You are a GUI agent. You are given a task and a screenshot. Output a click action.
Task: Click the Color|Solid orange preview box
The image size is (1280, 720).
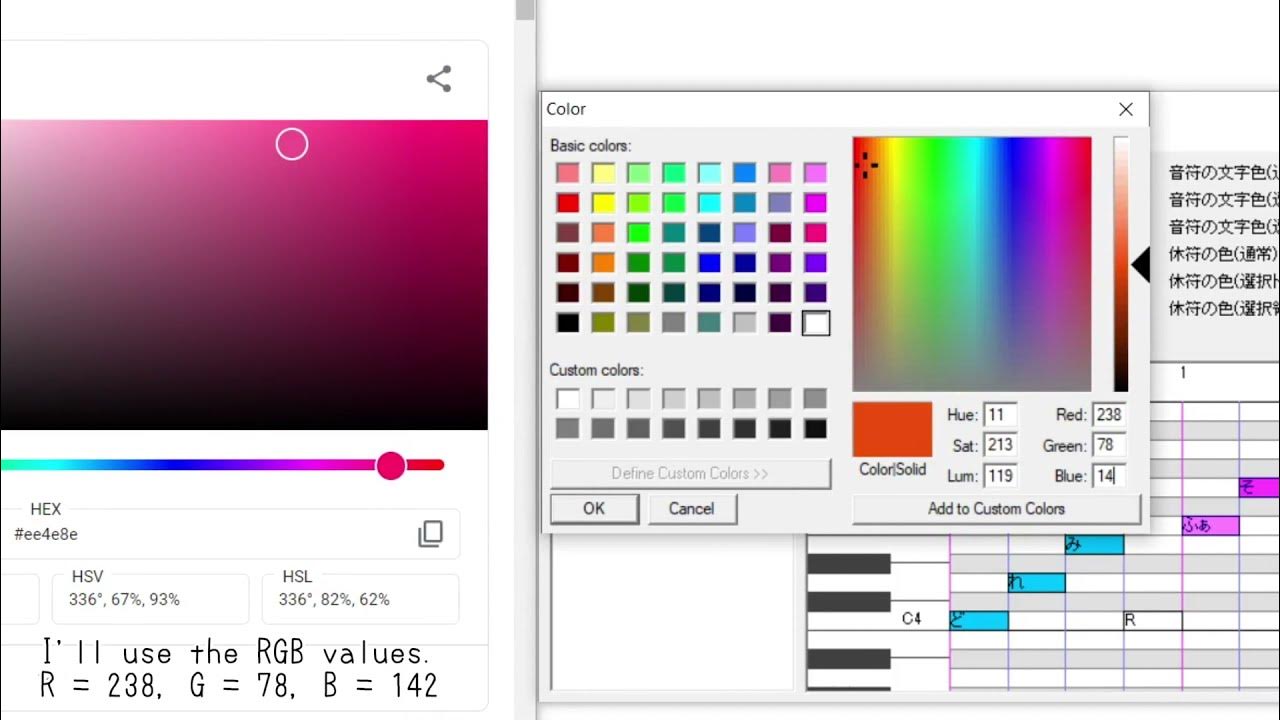pos(892,429)
